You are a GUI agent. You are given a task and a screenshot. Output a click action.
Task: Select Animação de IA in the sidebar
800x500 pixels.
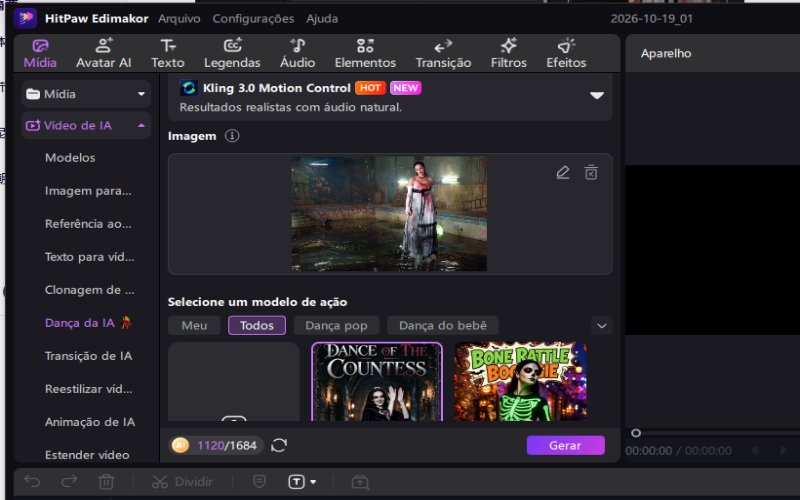click(90, 422)
